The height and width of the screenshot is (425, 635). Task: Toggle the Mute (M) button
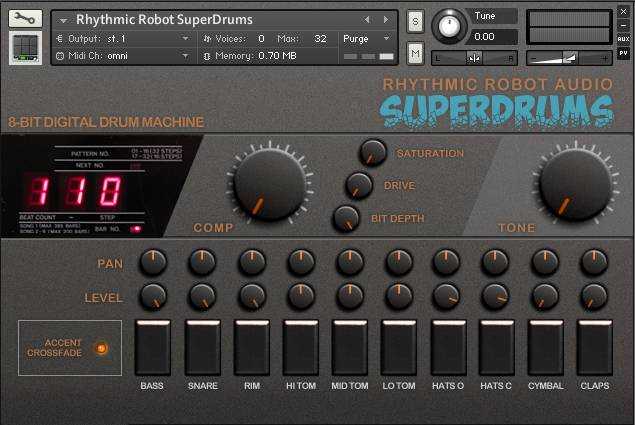(x=415, y=52)
